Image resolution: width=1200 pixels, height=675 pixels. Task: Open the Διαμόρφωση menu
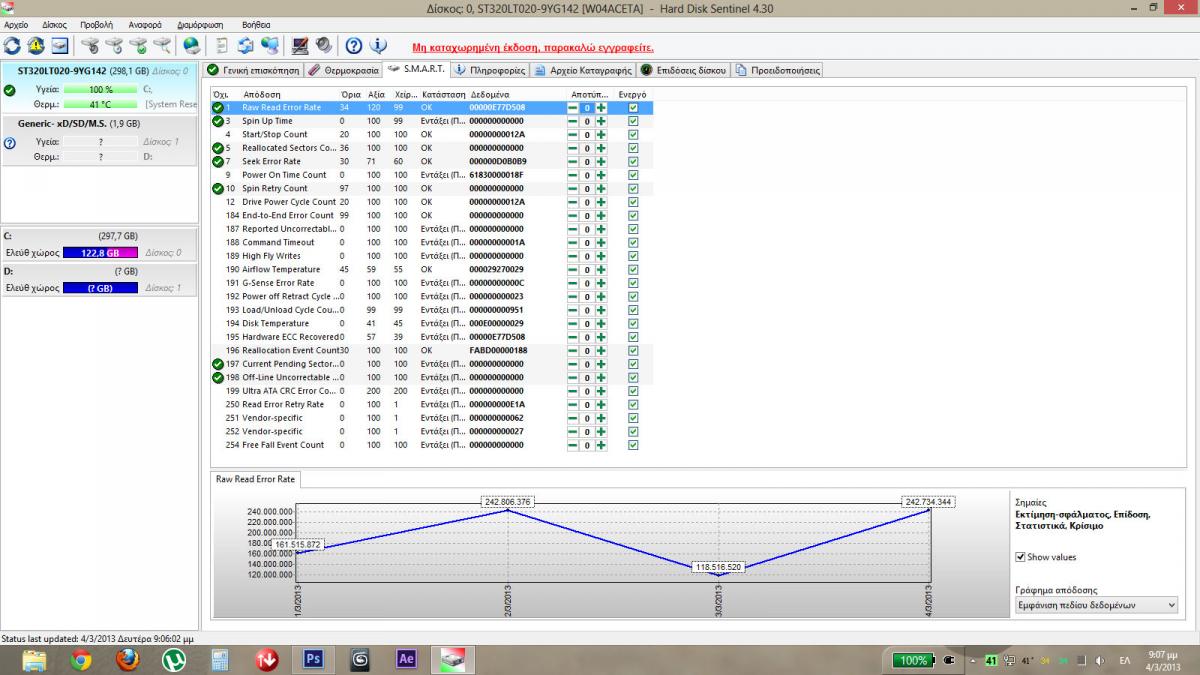(x=199, y=24)
